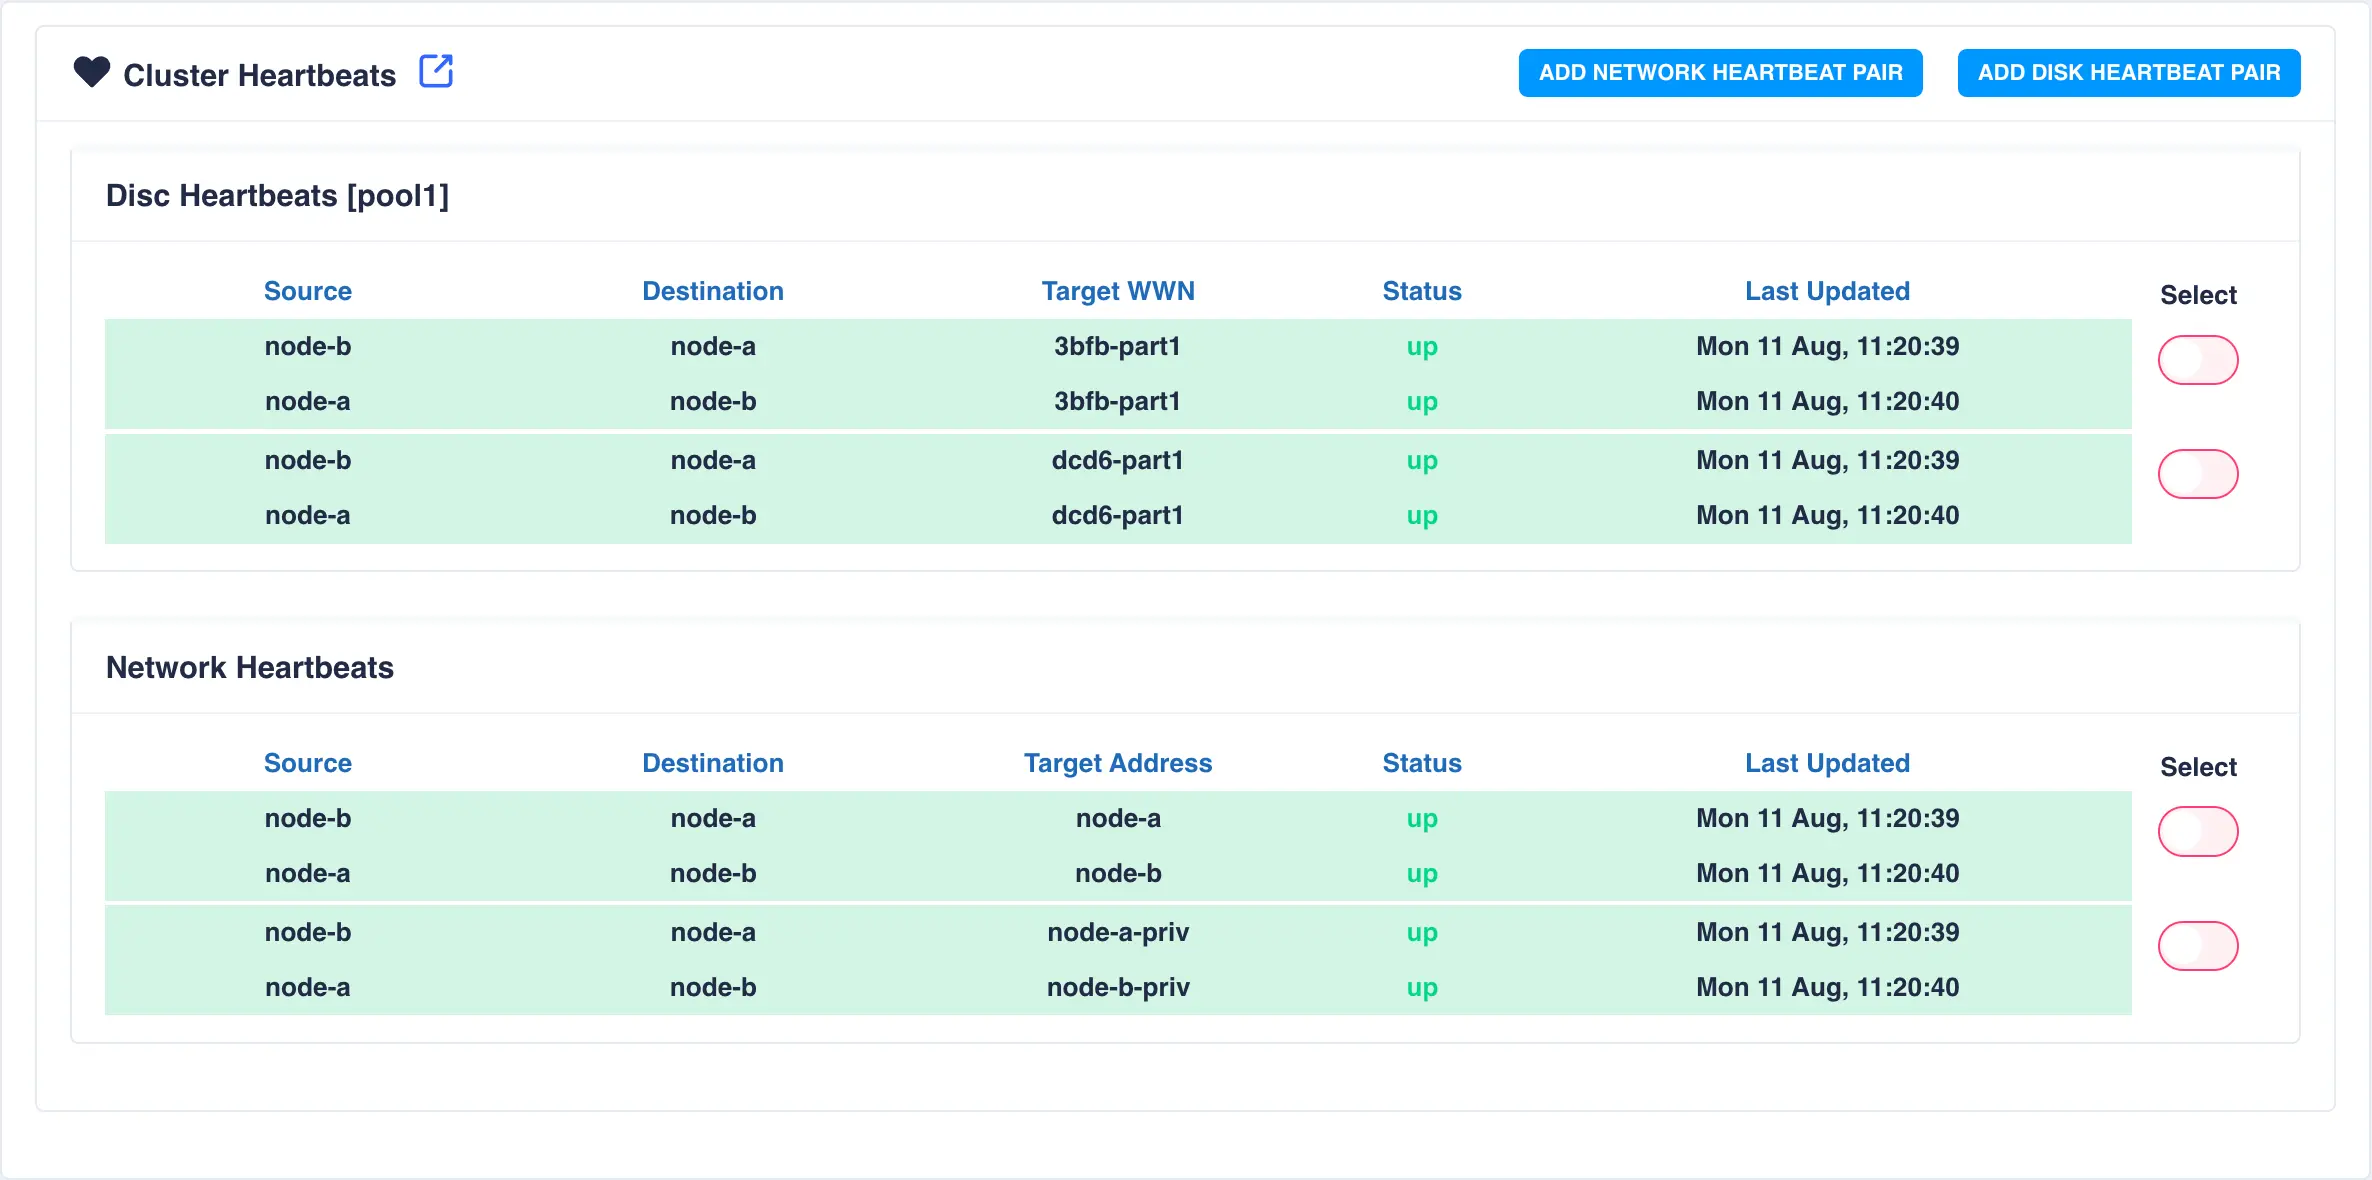
Task: Click the Cluster Heartbeats heart icon
Action: pyautogui.click(x=91, y=73)
